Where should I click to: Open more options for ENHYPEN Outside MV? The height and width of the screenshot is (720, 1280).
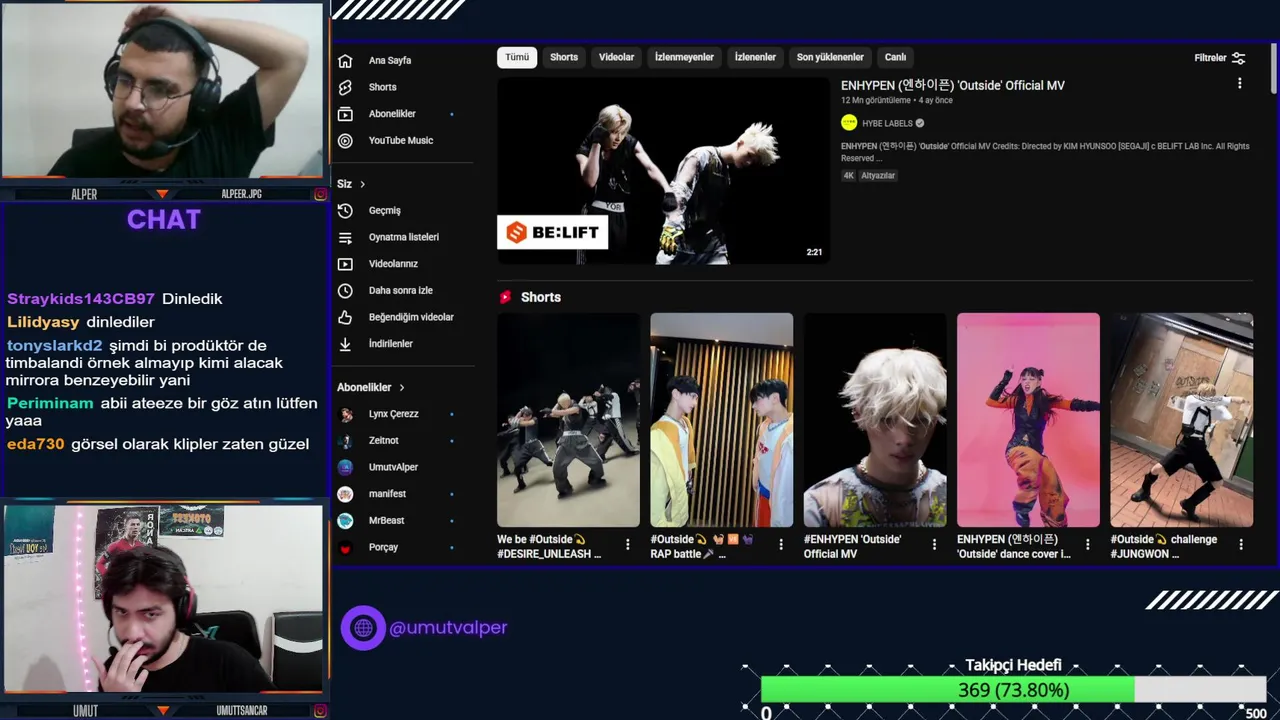1240,84
